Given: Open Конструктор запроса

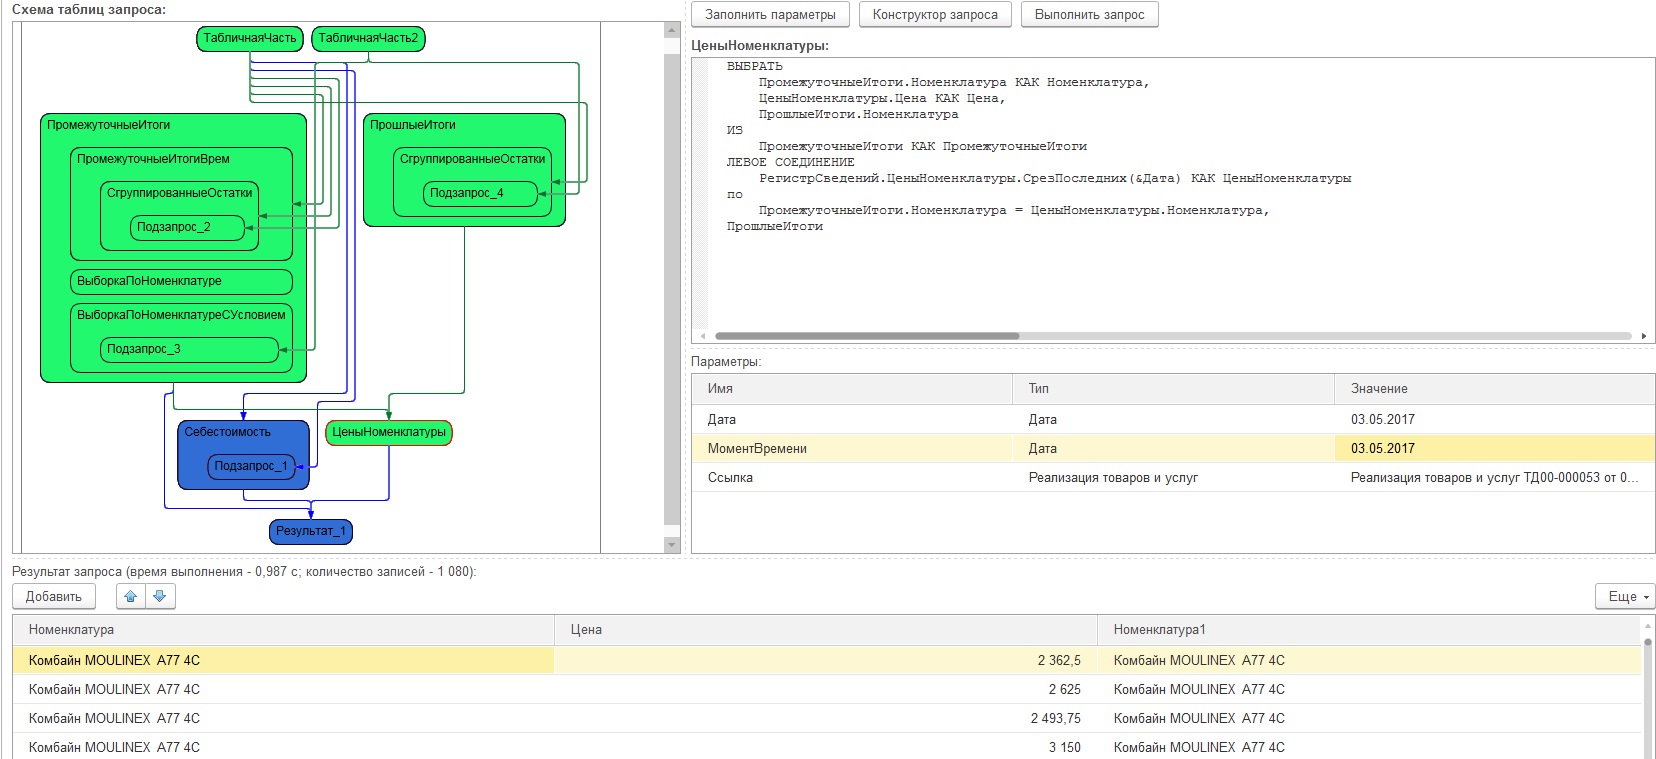Looking at the screenshot, I should pos(935,15).
